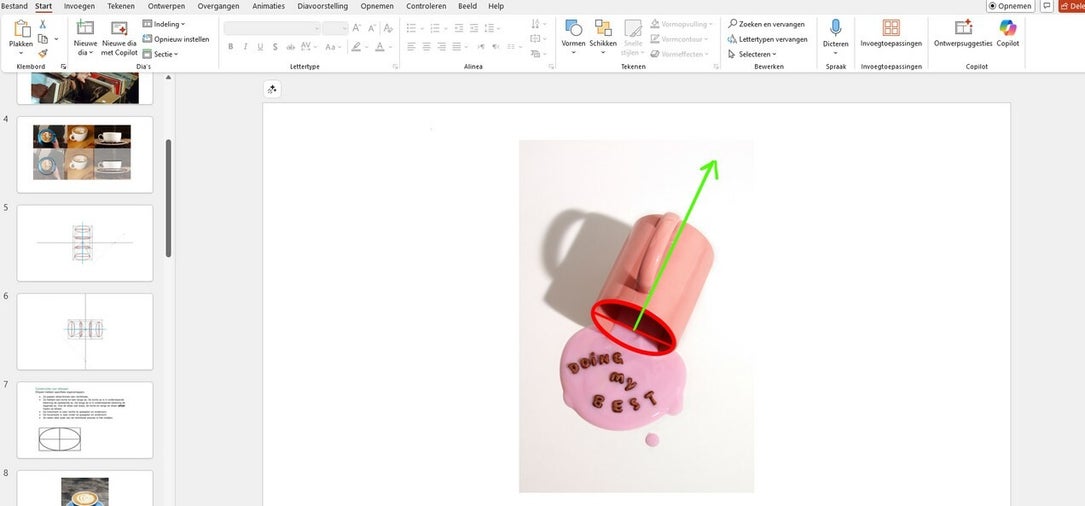Decrease the list indent level
The image size is (1085, 506).
click(x=459, y=28)
